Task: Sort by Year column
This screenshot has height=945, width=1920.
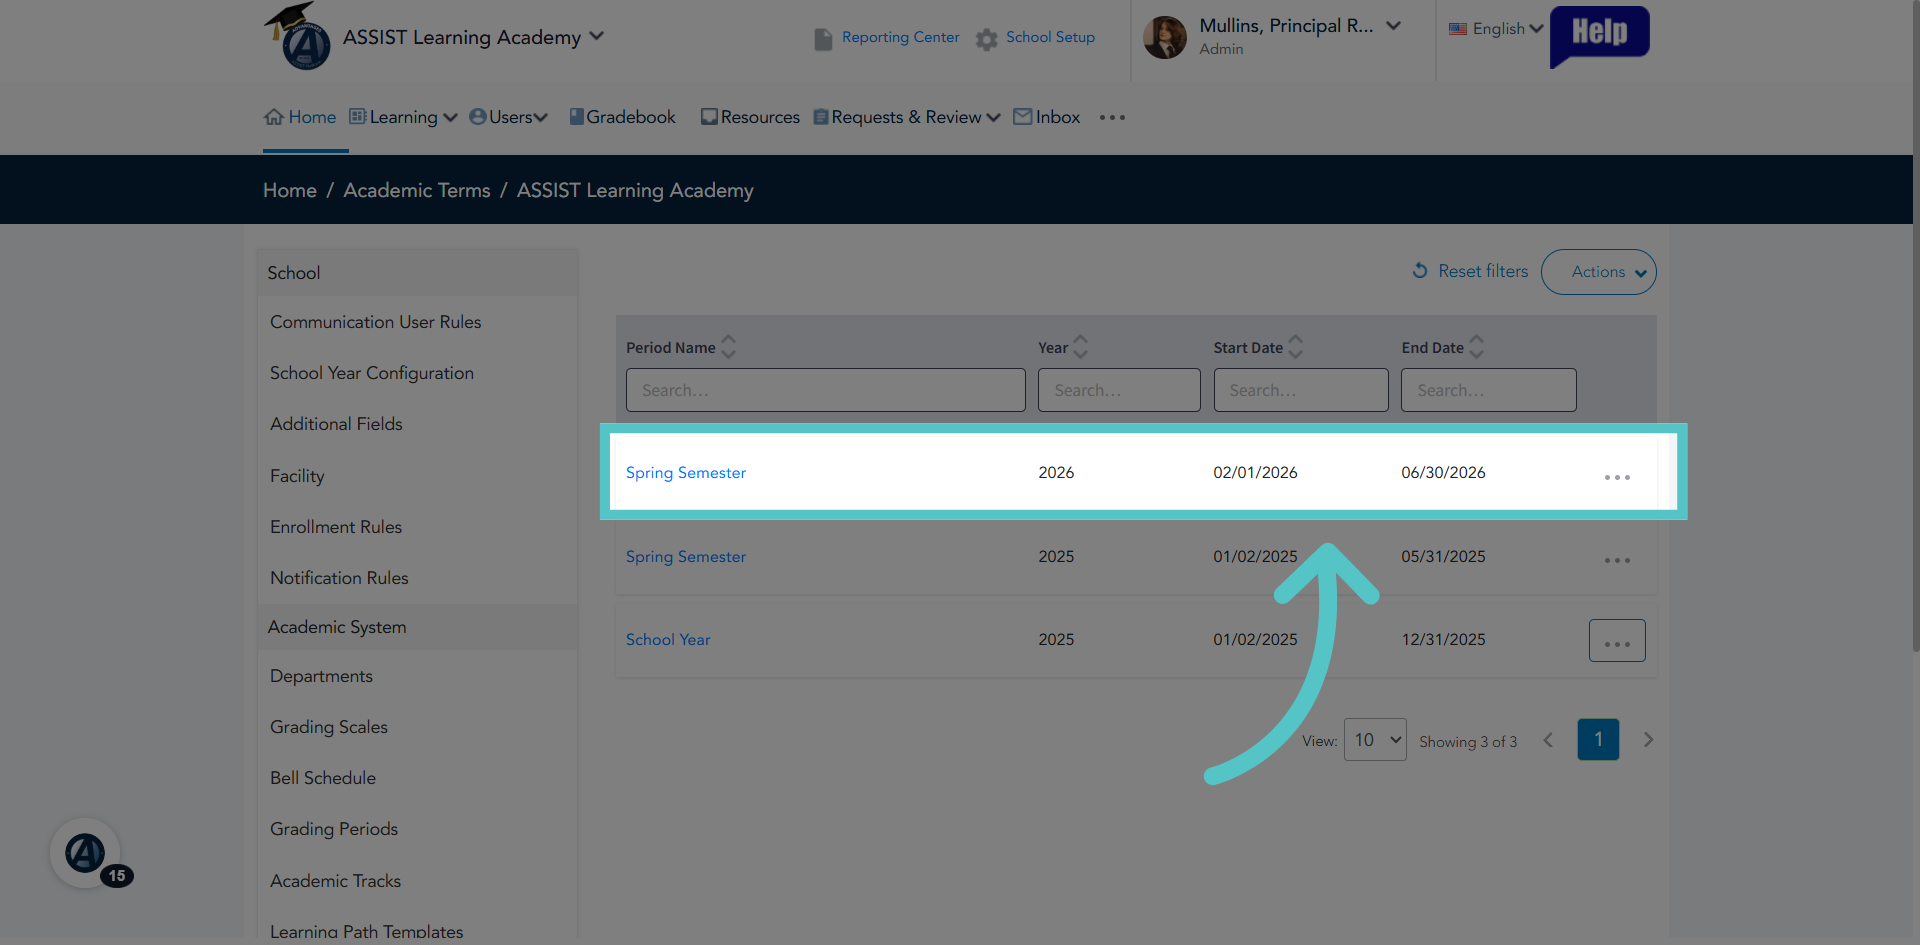Action: [1080, 347]
